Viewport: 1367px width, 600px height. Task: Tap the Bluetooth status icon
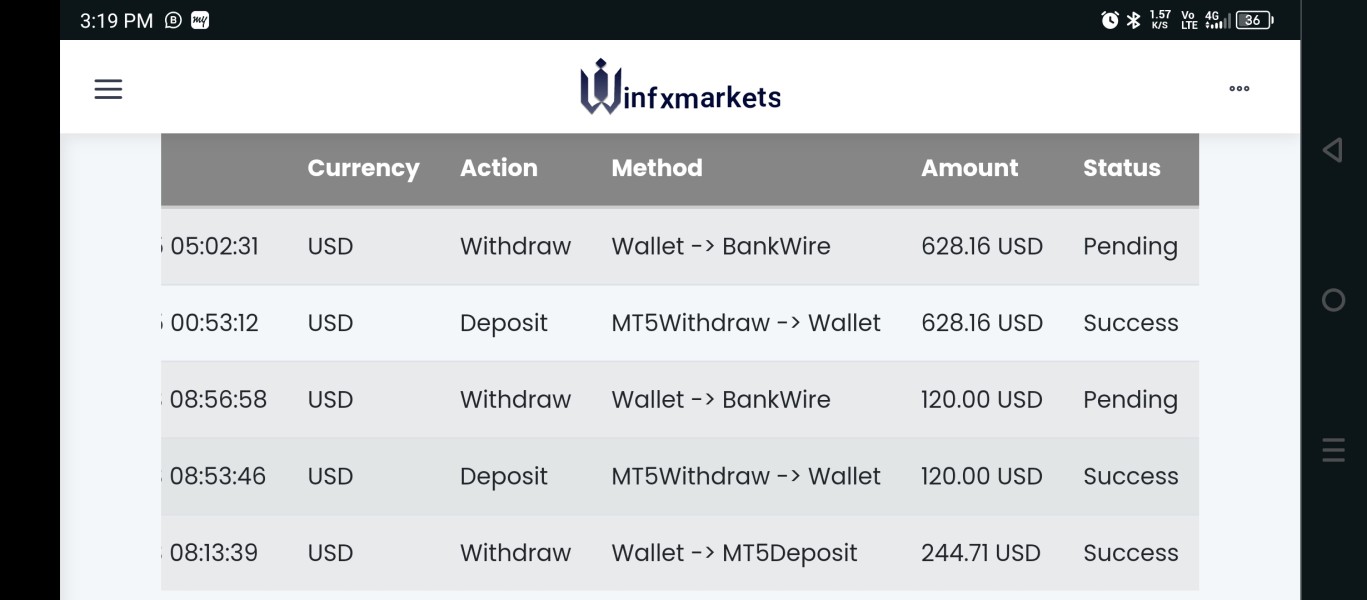(x=1133, y=20)
